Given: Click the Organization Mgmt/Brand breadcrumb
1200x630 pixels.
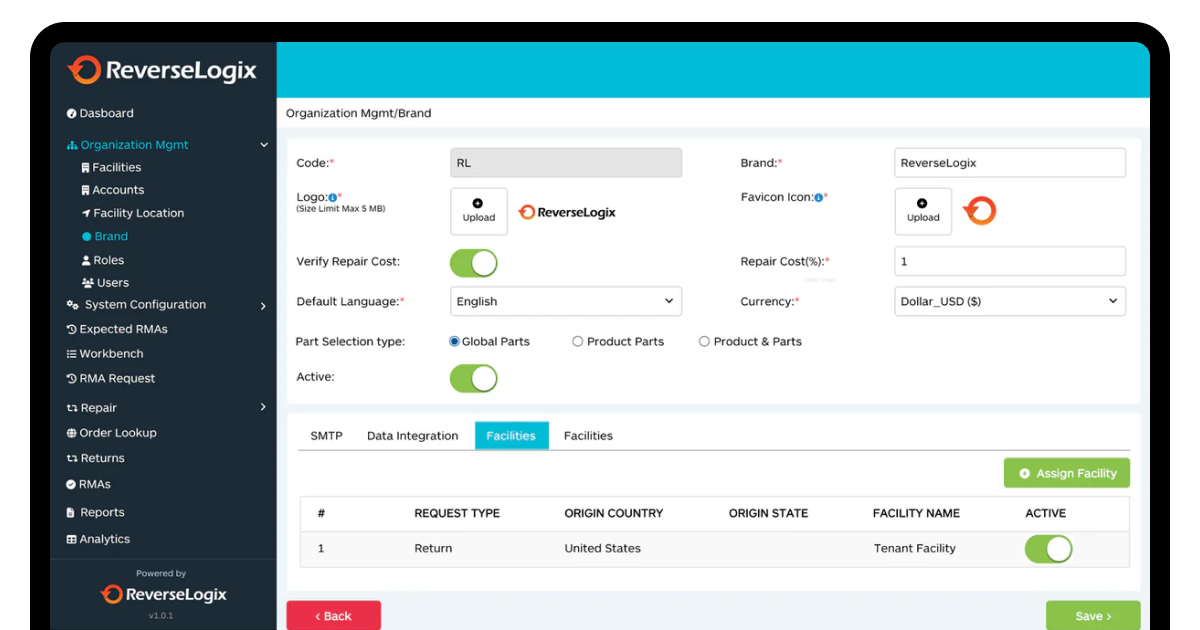Looking at the screenshot, I should tap(359, 113).
